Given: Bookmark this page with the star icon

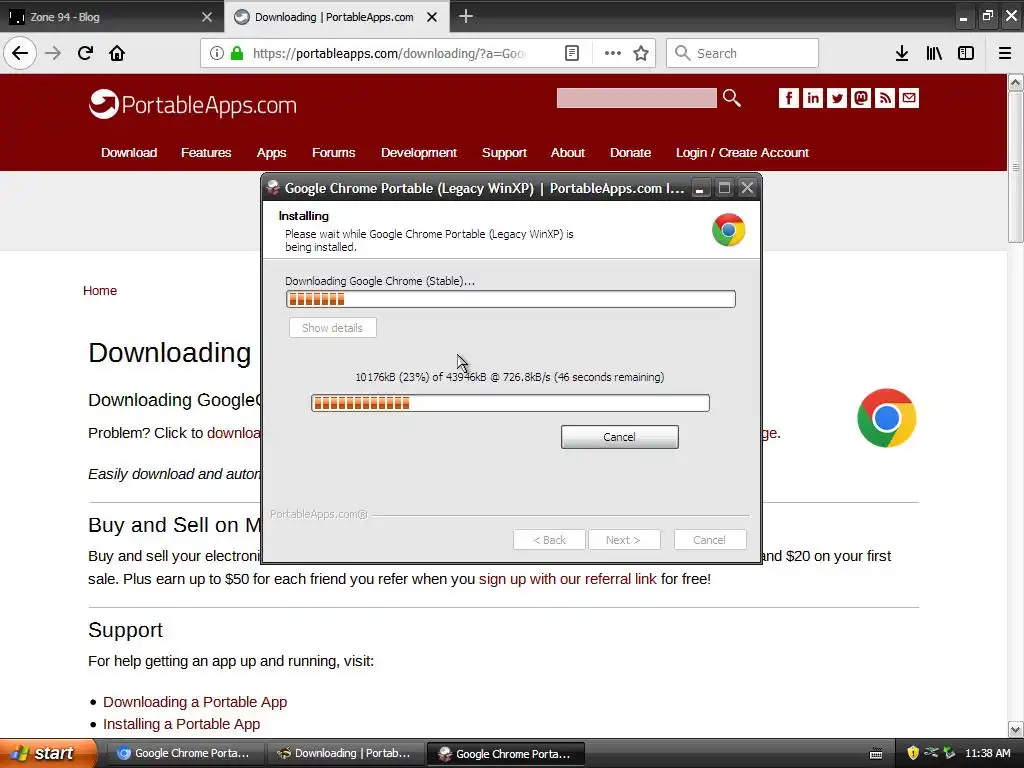Looking at the screenshot, I should pyautogui.click(x=641, y=53).
